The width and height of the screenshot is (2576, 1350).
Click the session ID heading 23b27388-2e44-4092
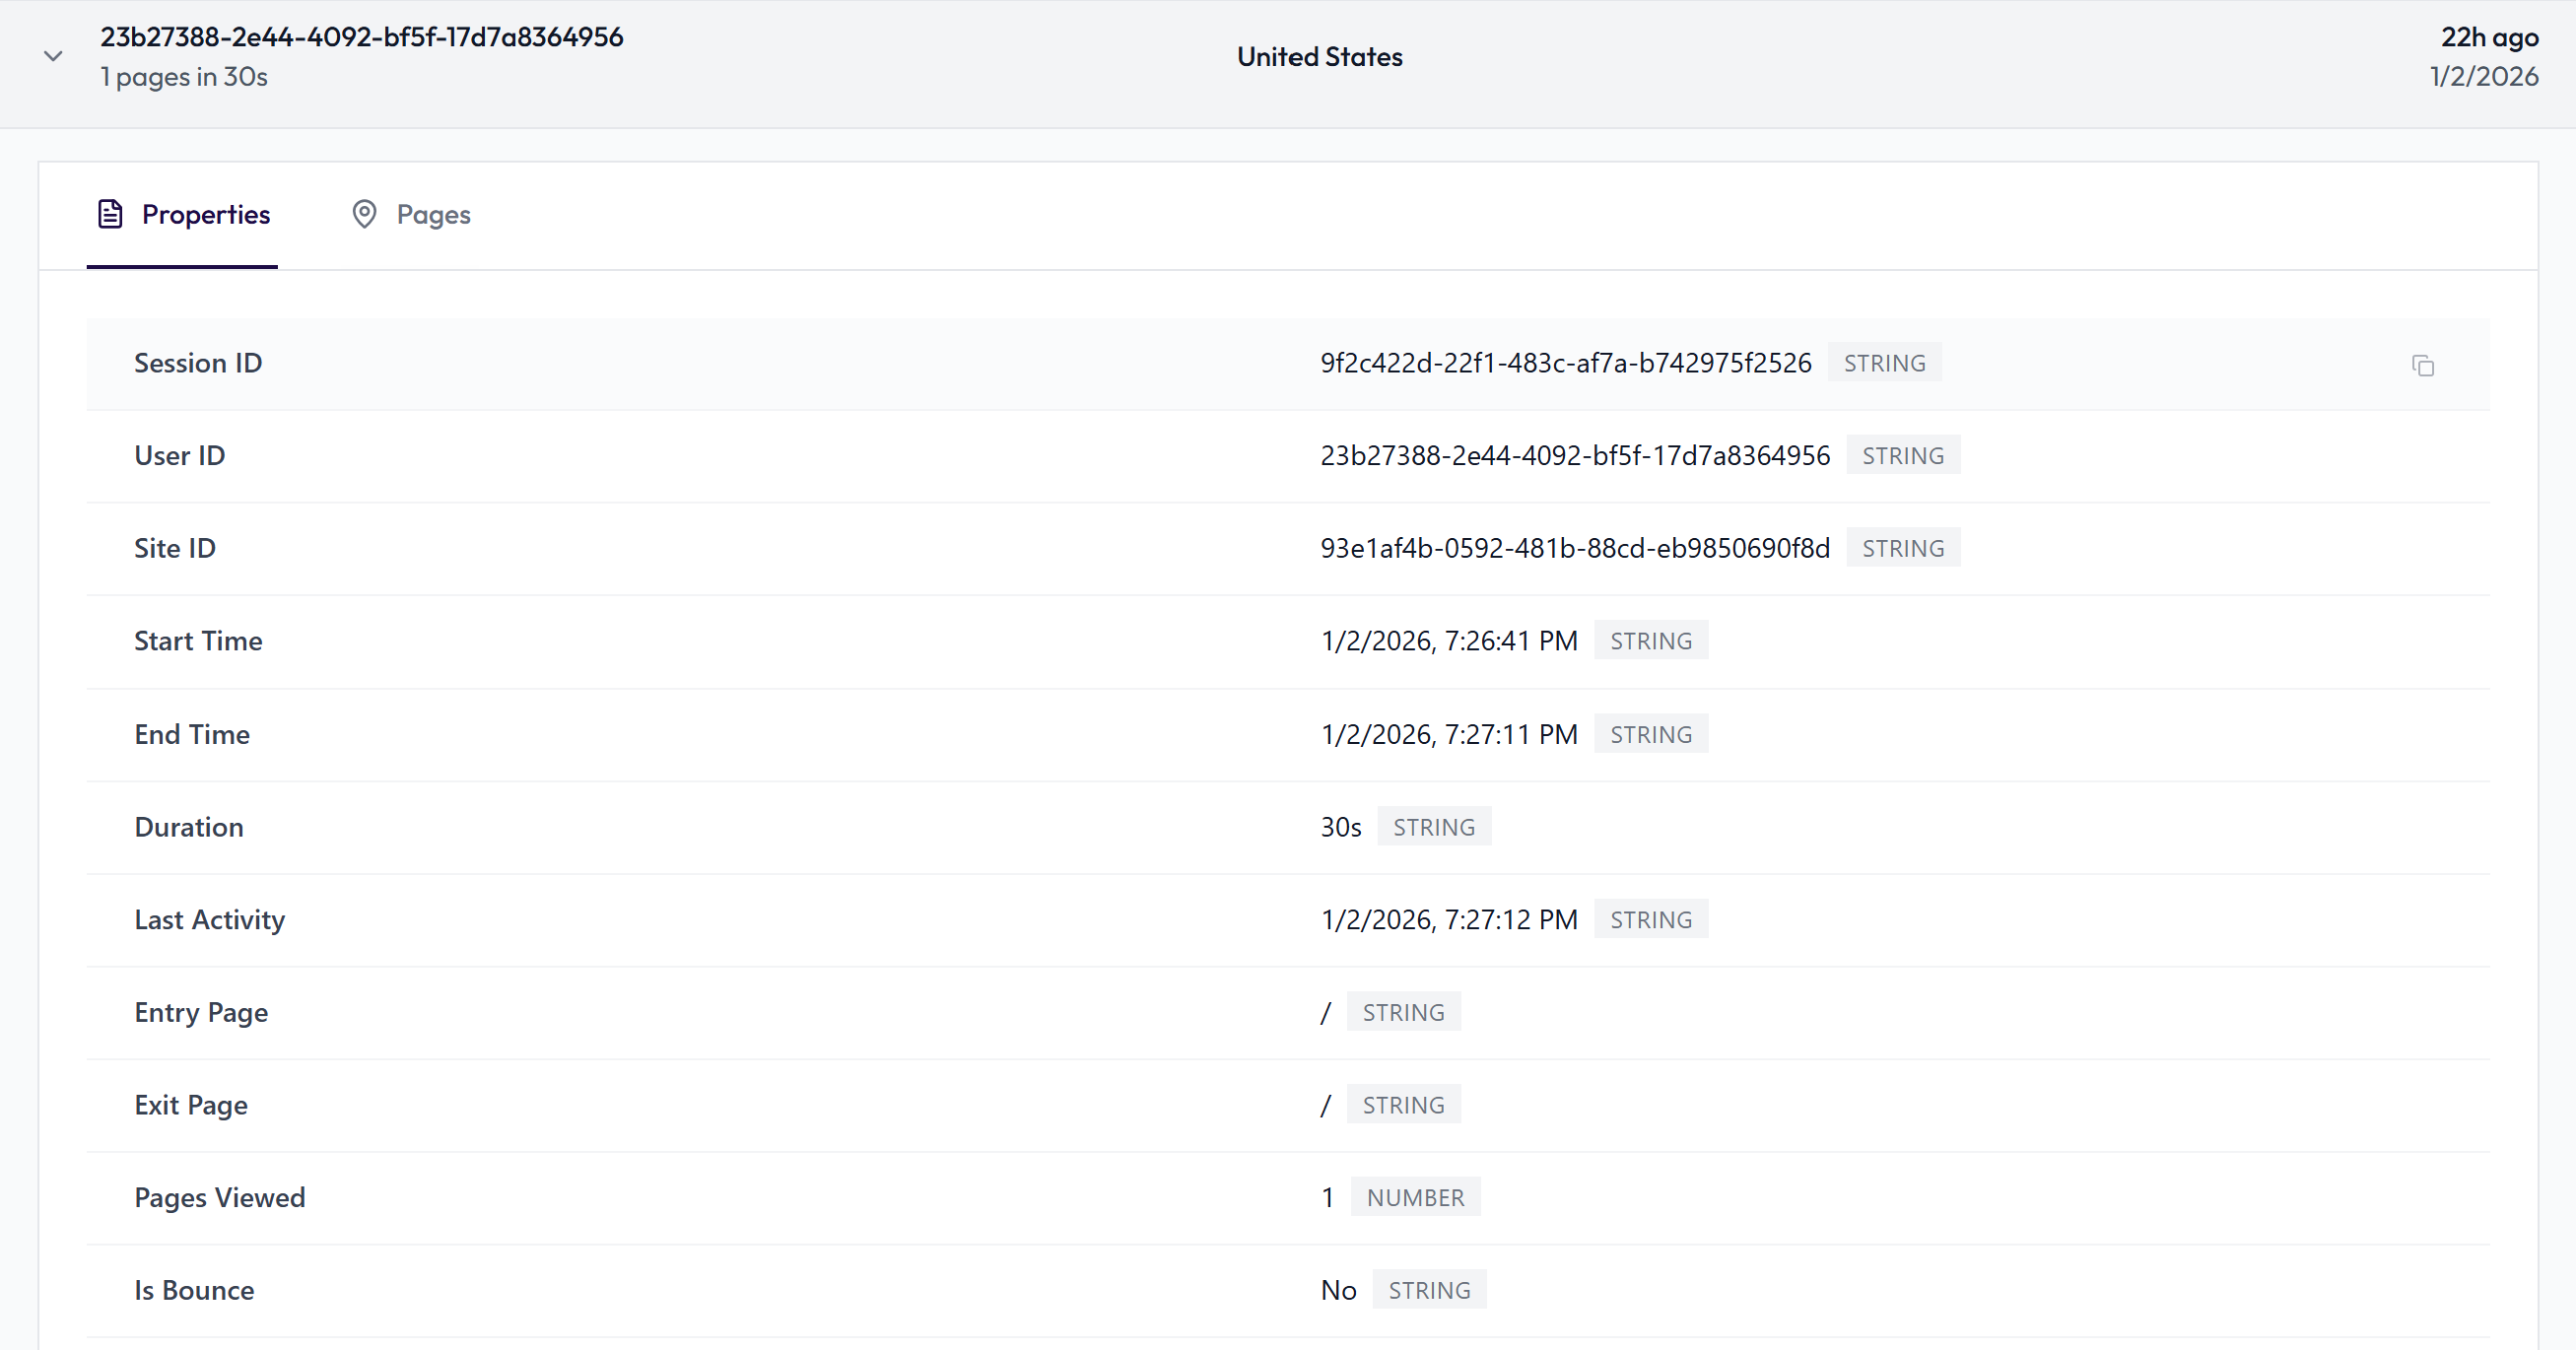tap(360, 36)
